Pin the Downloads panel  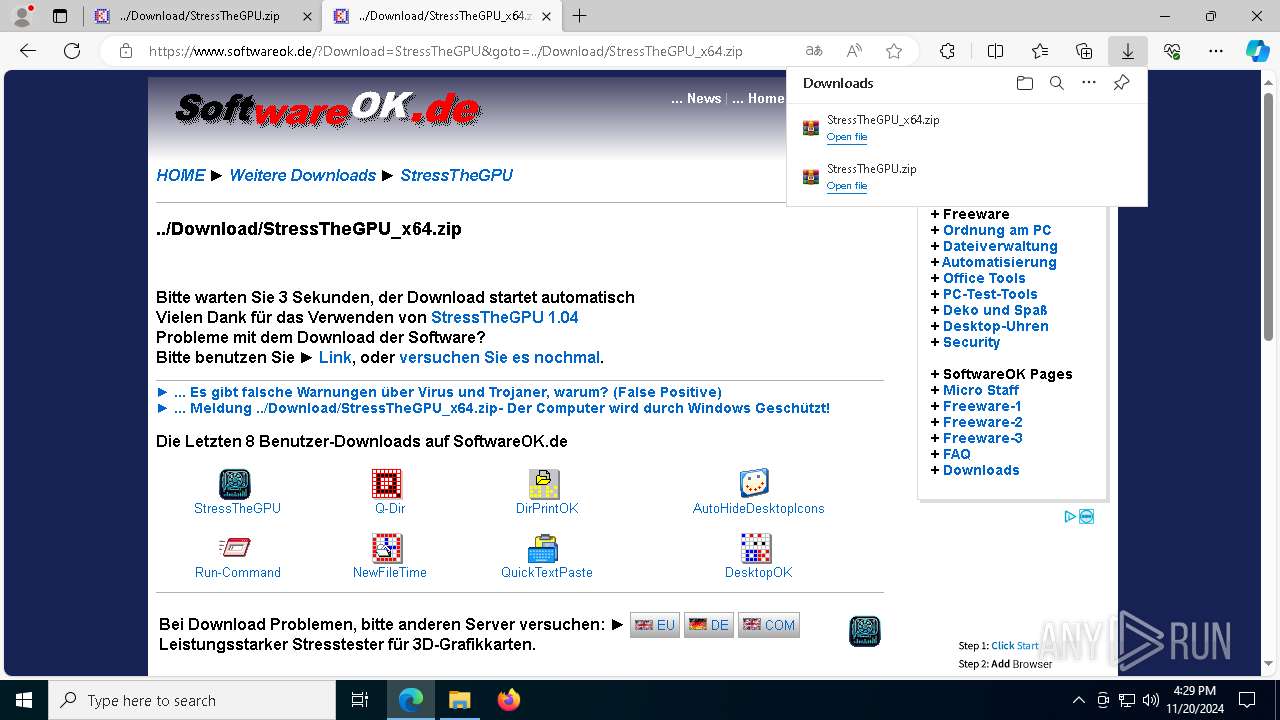1121,83
